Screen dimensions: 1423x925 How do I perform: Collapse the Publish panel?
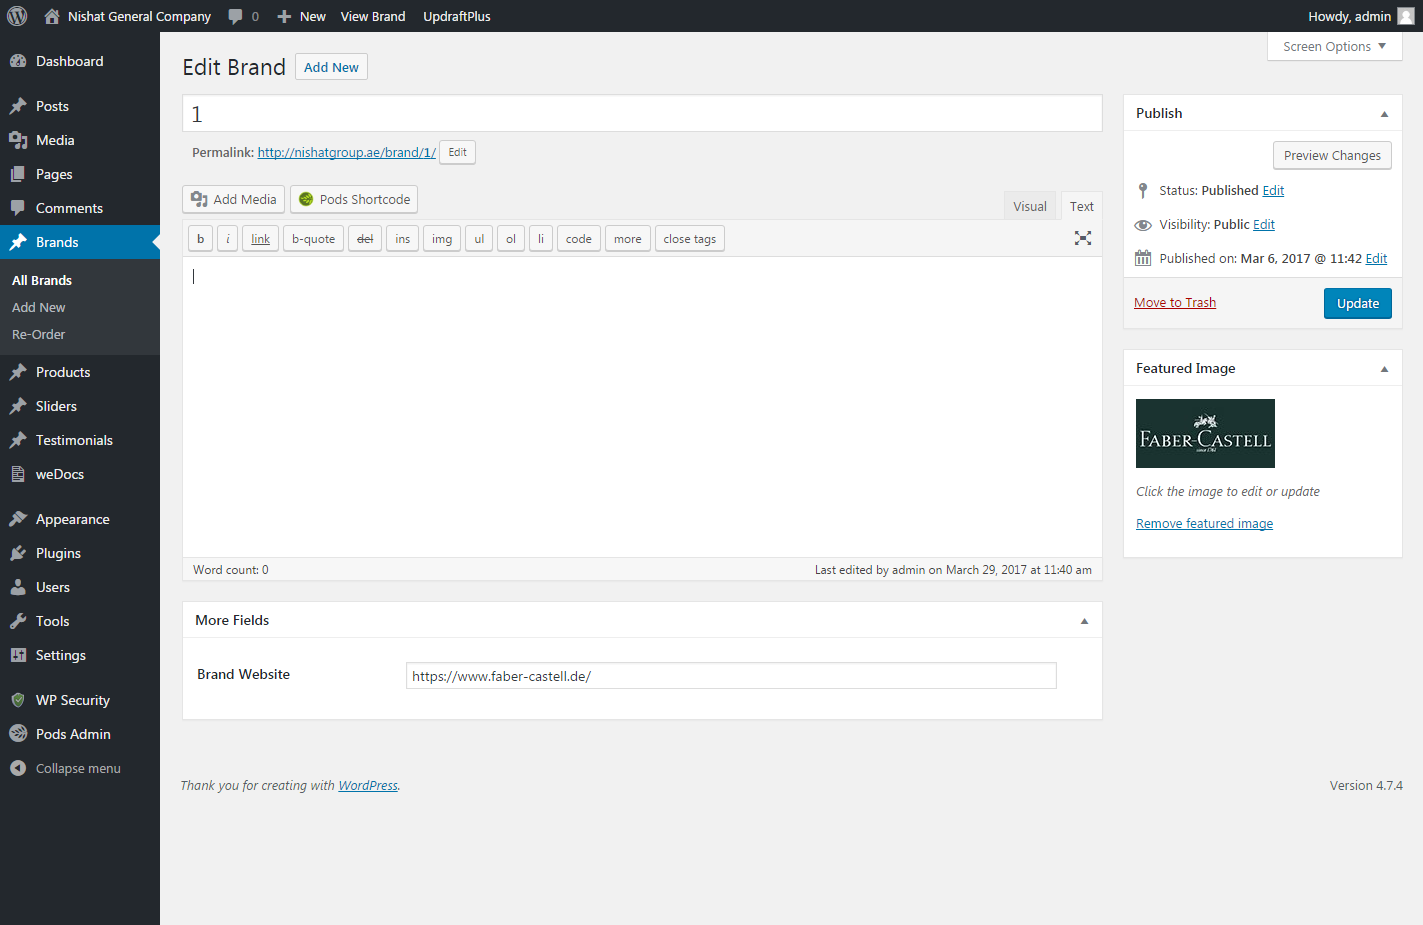point(1384,114)
